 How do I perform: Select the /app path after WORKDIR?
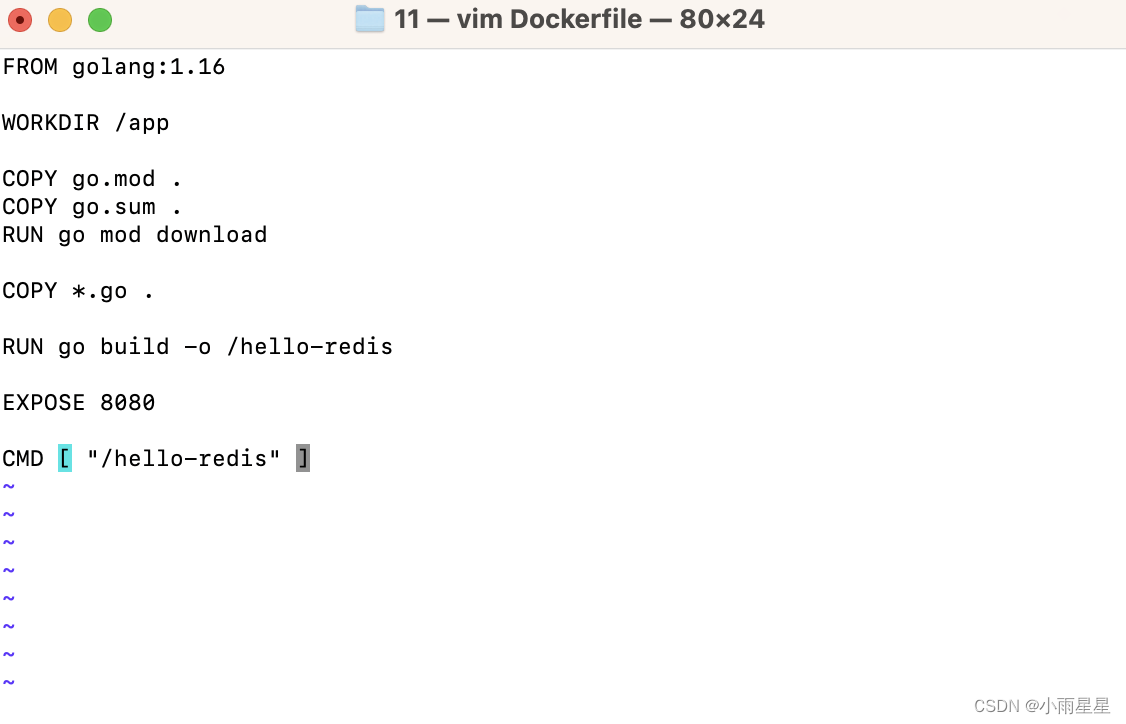tap(141, 123)
